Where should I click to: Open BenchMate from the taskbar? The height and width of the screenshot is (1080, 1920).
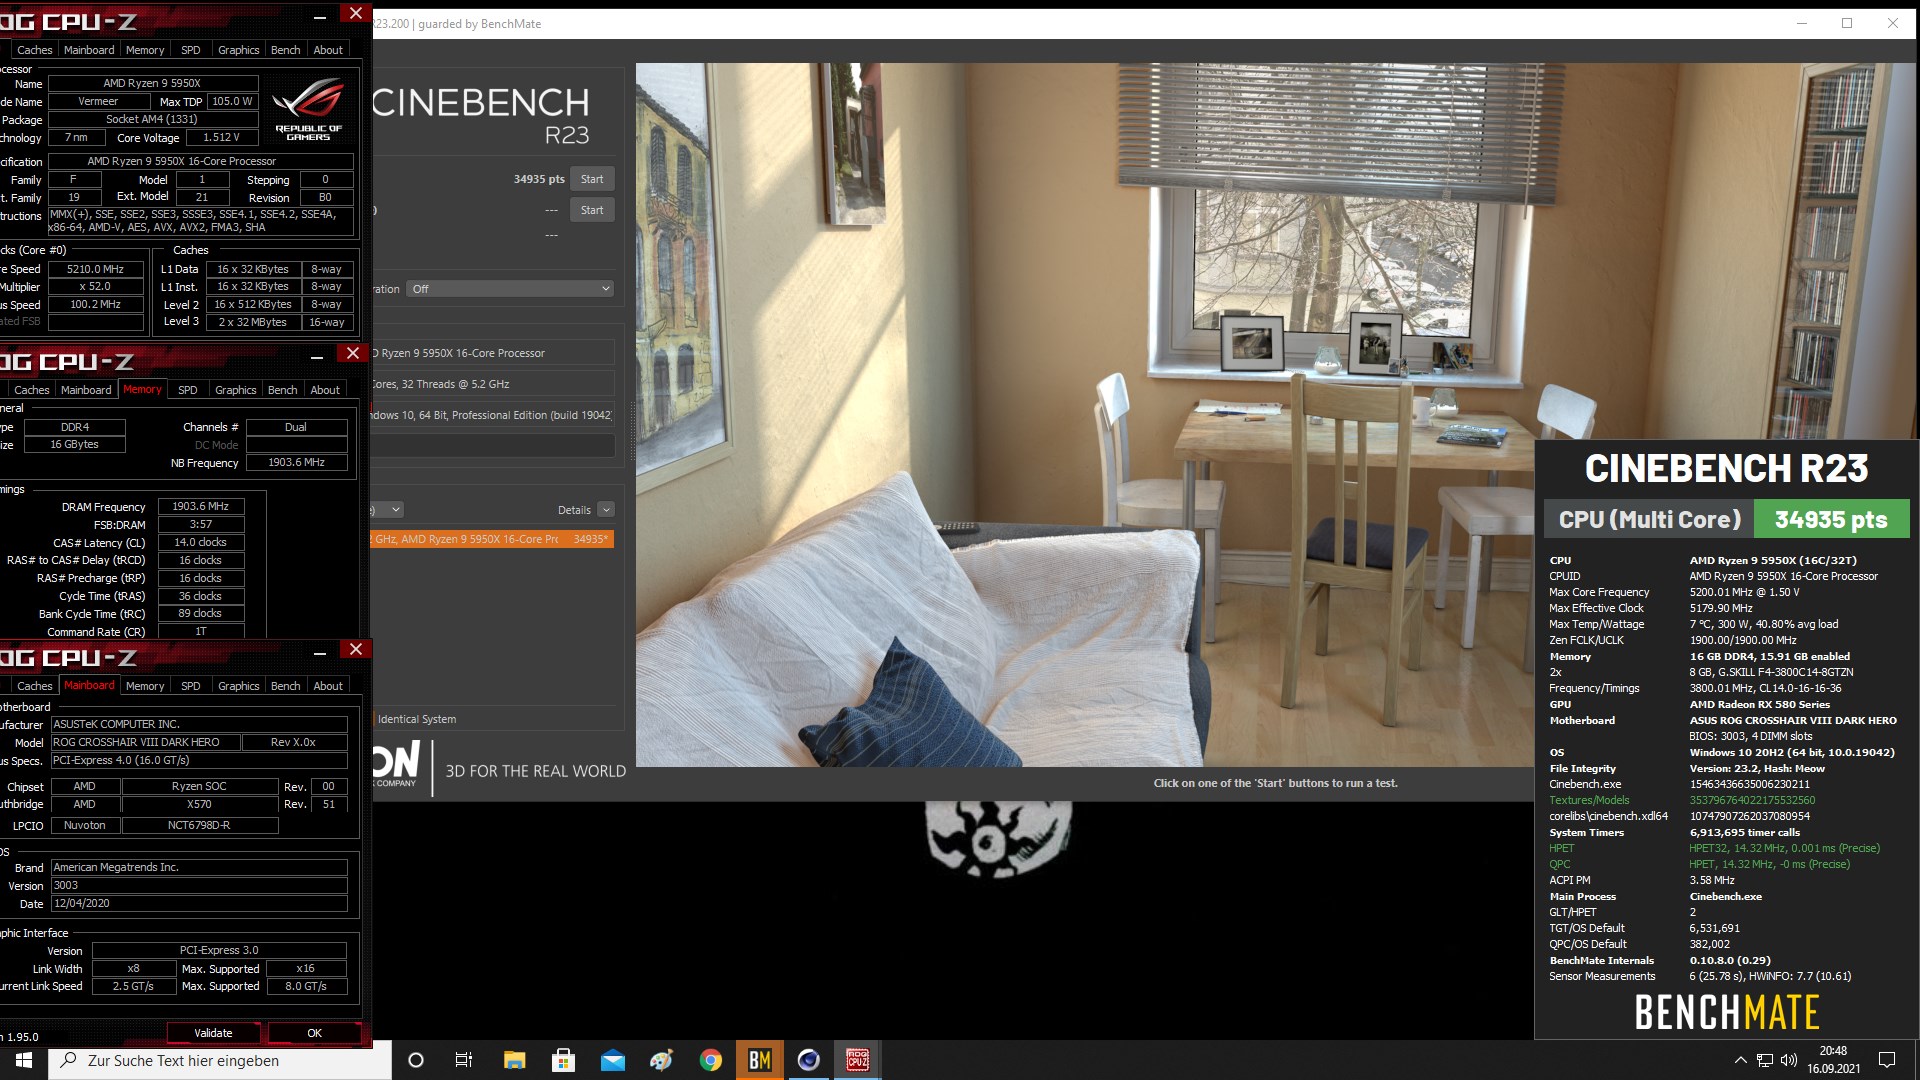[760, 1060]
